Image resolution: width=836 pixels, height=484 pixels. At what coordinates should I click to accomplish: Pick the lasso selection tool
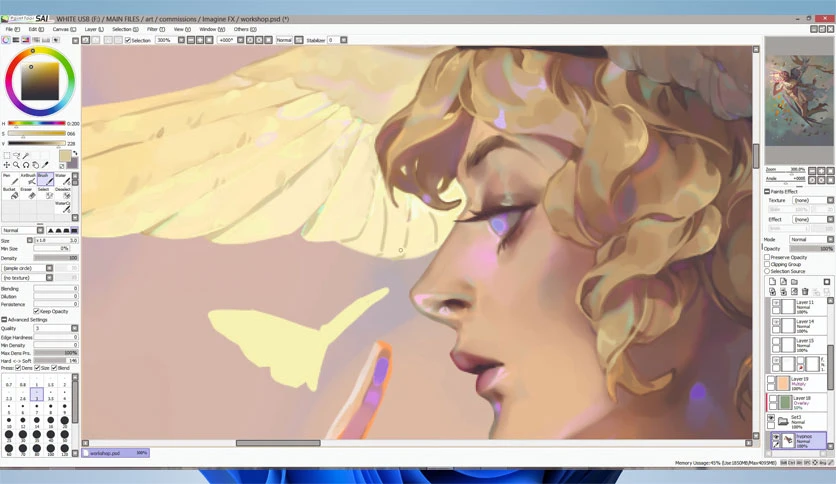(16, 156)
